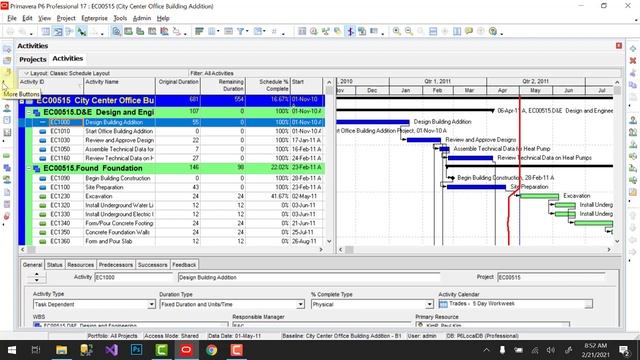This screenshot has width=640, height=360.
Task: Switch to the Projects tab
Action: coord(33,59)
